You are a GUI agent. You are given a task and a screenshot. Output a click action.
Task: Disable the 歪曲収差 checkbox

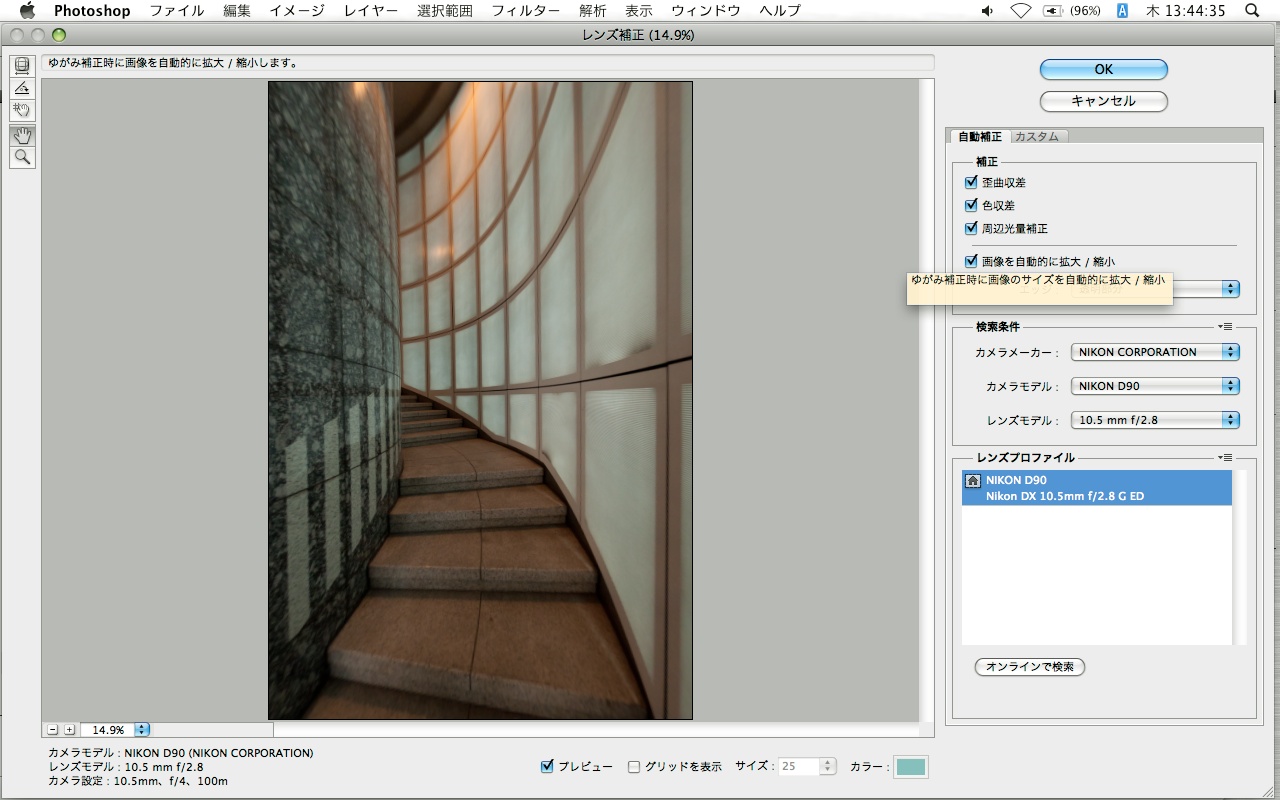[x=970, y=182]
